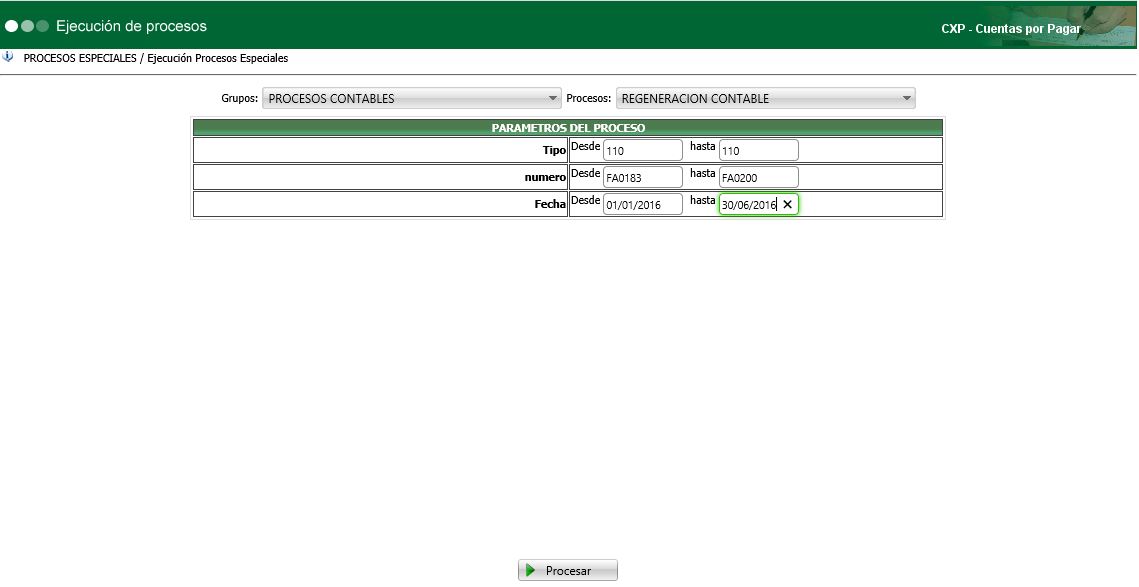Open the Procesos dropdown
The height and width of the screenshot is (587, 1139).
(766, 98)
